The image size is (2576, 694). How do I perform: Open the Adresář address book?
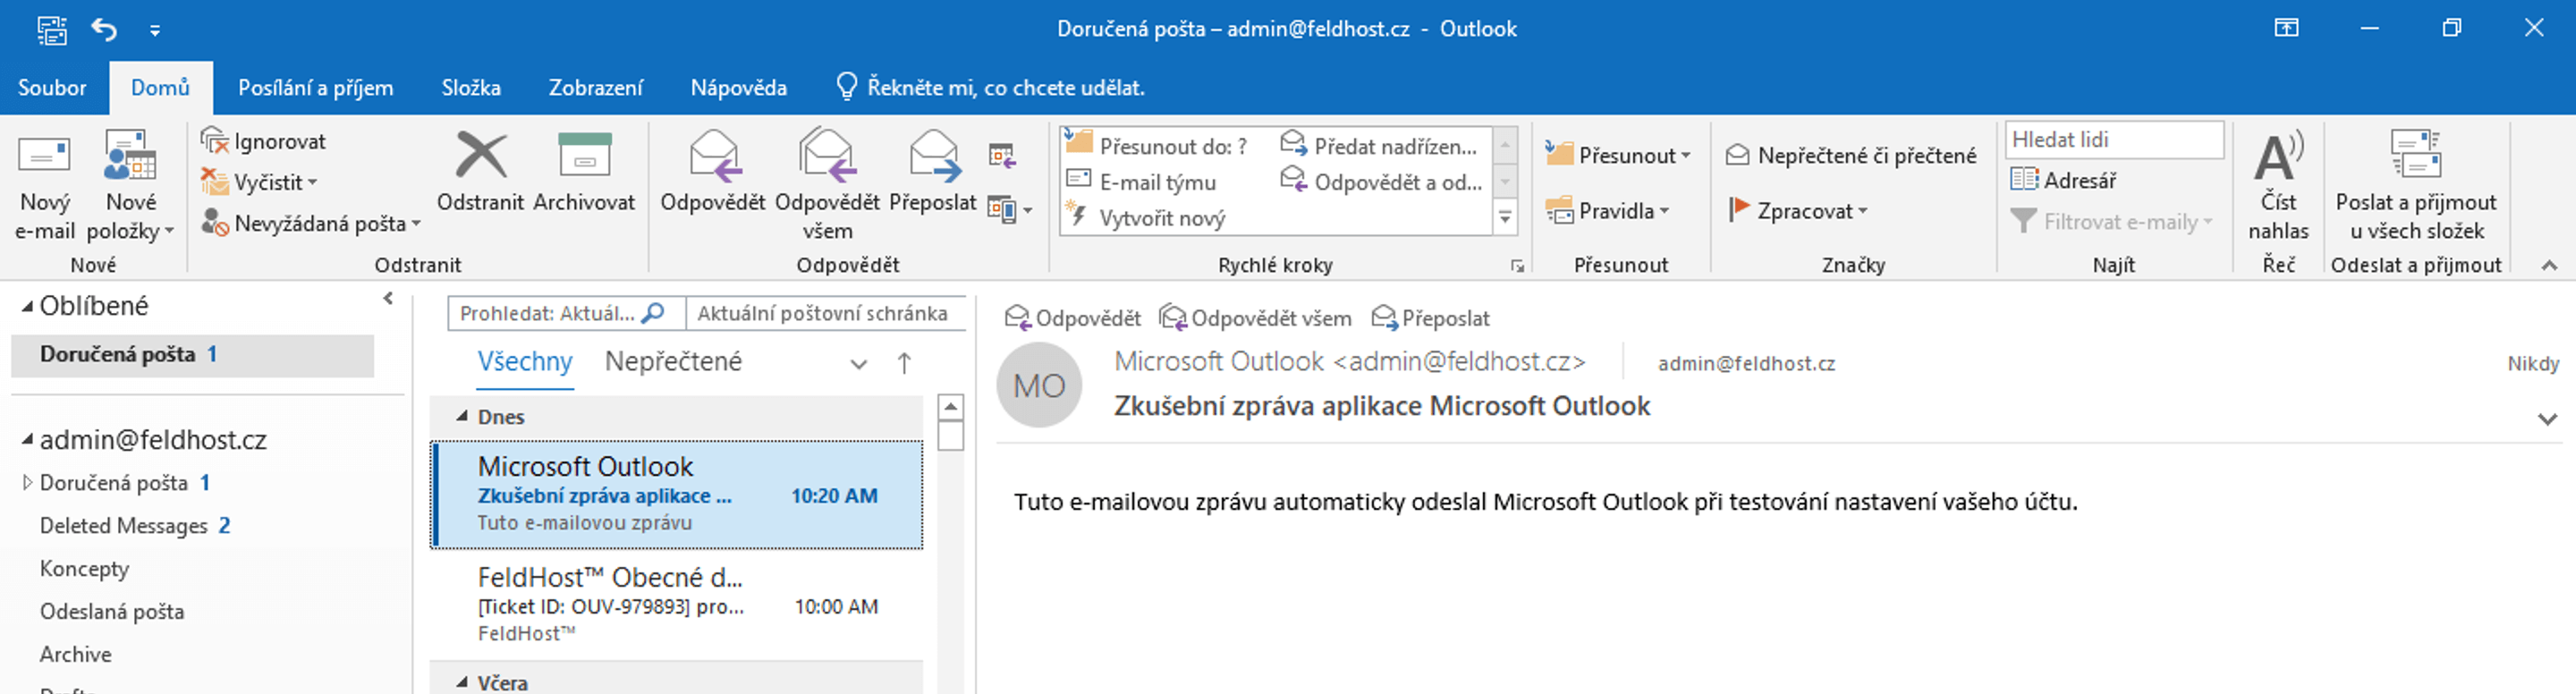(2064, 180)
